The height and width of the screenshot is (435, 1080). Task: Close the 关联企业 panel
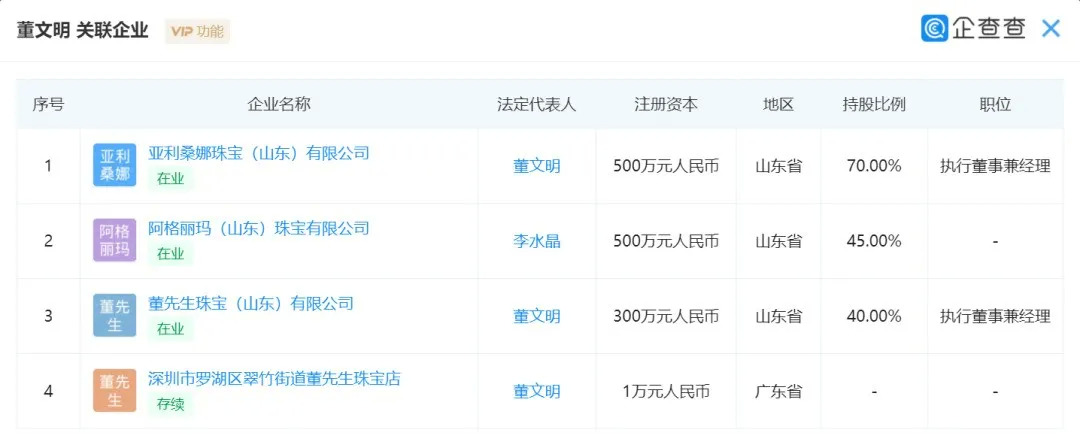point(1051,29)
